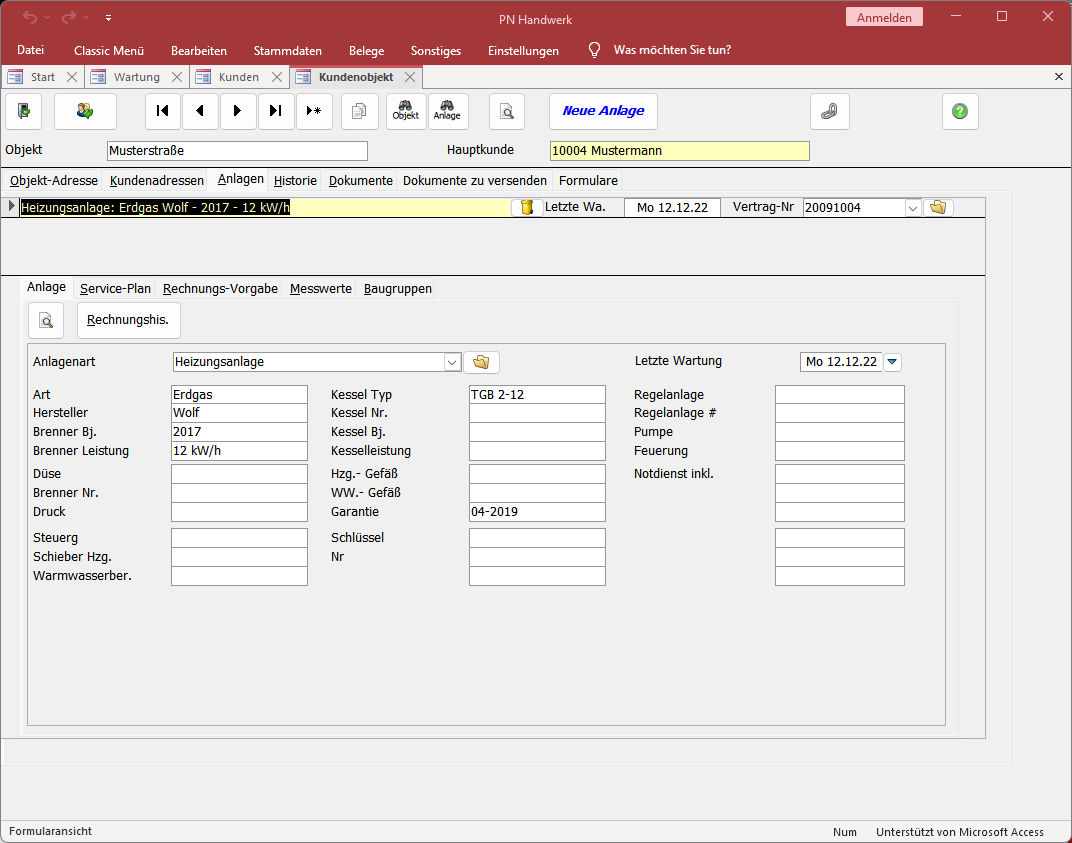Click the Kessel Nr. input field
Viewport: 1072px width, 843px height.
point(537,413)
